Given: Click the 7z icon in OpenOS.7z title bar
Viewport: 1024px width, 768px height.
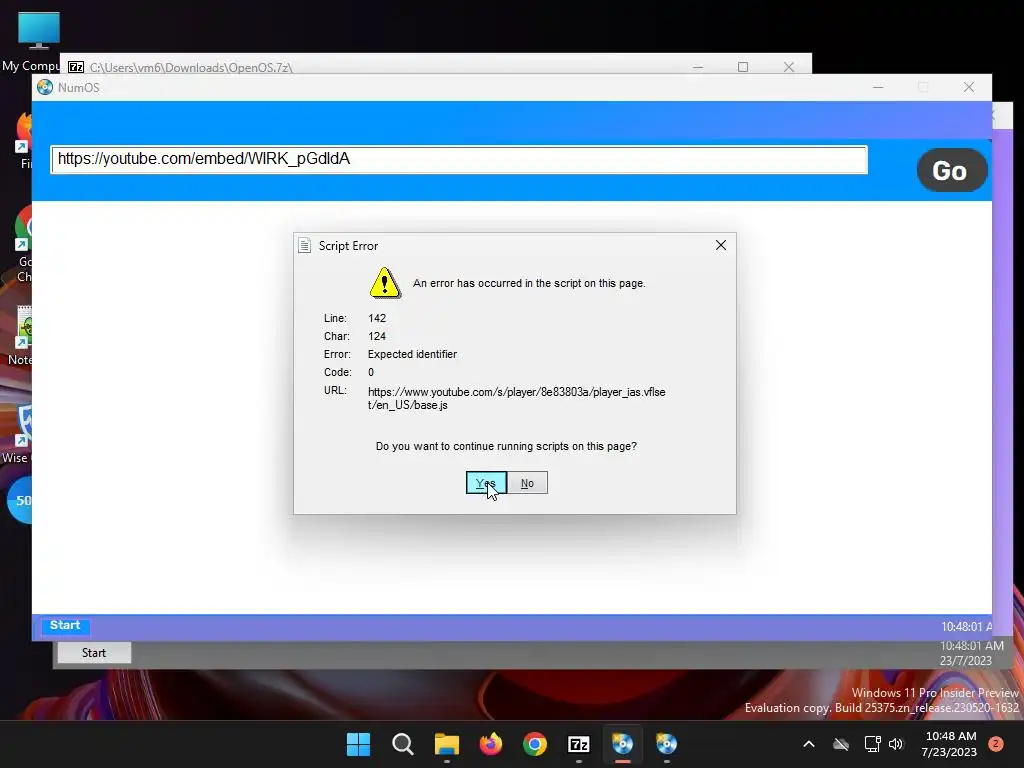Looking at the screenshot, I should click(76, 67).
